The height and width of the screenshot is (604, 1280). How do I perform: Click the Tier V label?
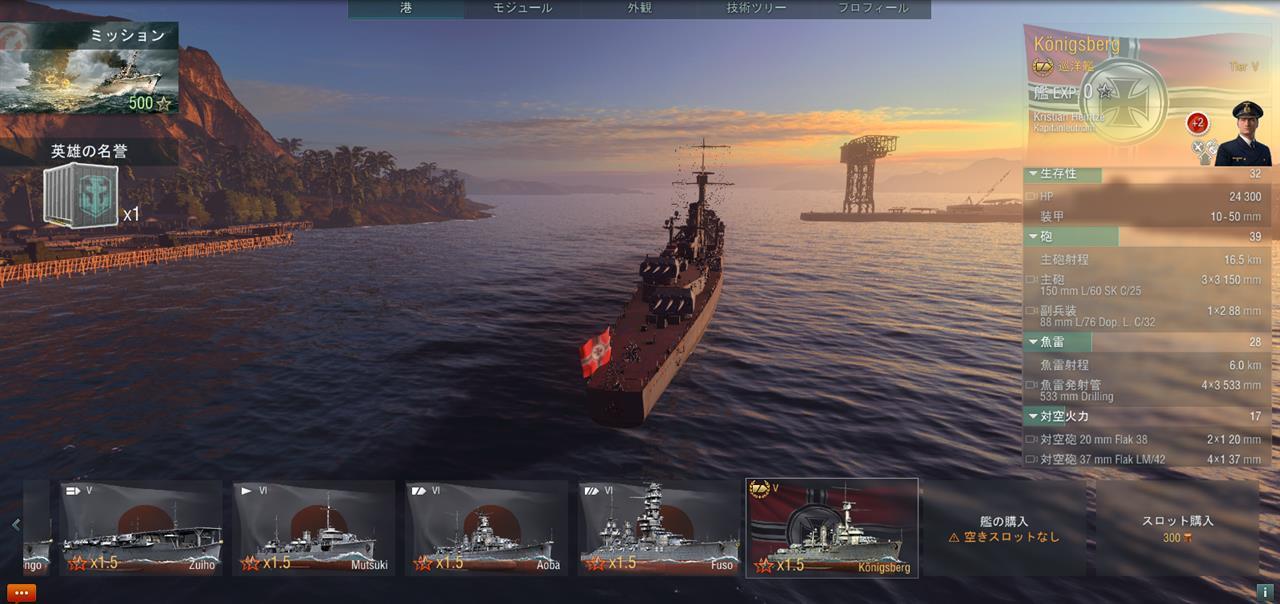pos(1244,66)
